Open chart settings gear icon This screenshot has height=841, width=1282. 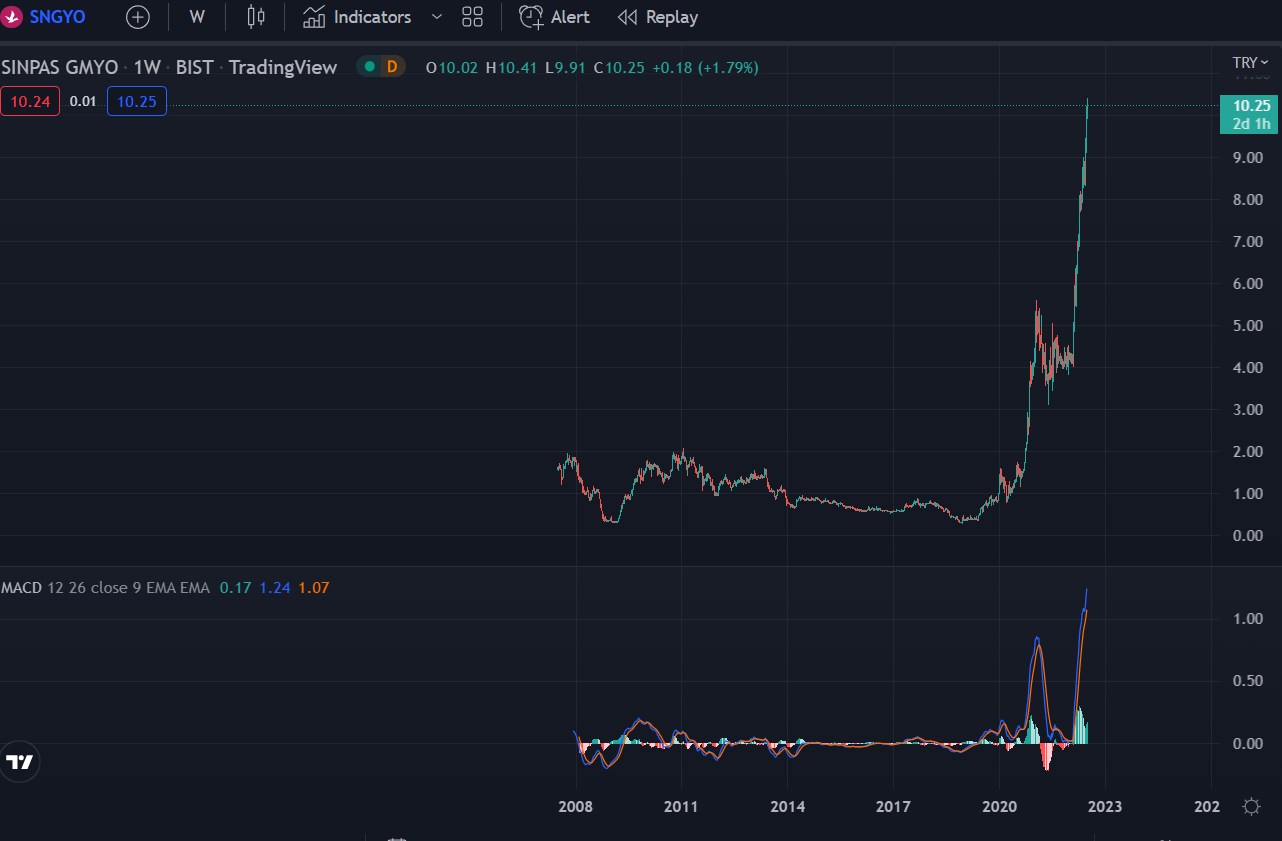point(1251,806)
